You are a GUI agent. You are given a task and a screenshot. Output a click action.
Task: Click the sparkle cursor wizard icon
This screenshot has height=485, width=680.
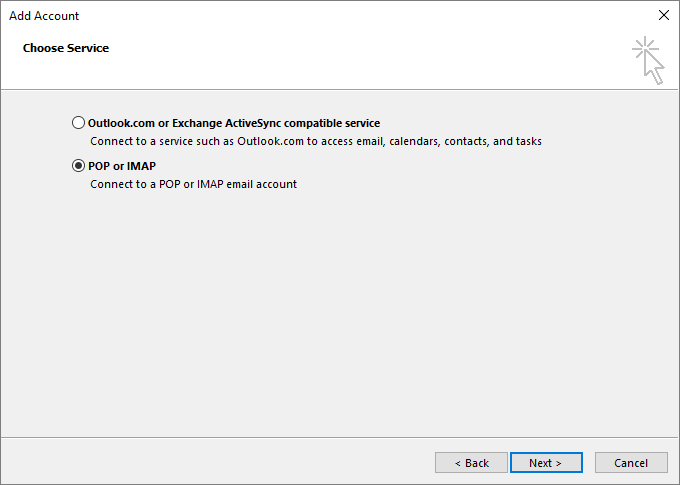click(x=648, y=61)
